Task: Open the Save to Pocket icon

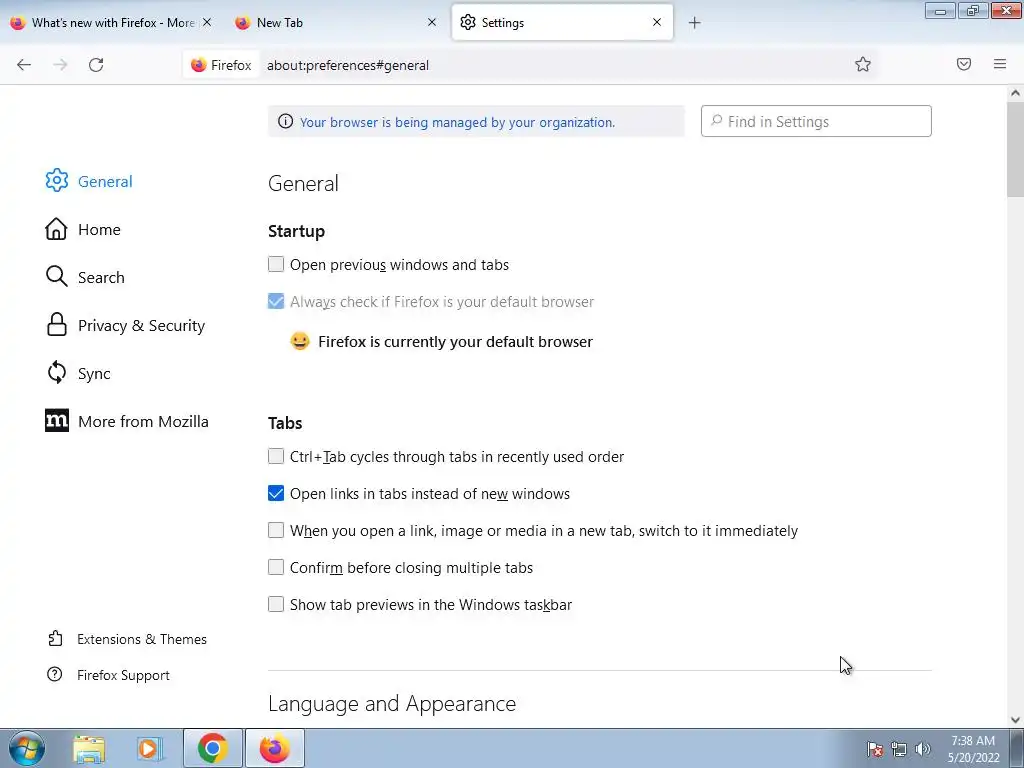Action: (964, 64)
